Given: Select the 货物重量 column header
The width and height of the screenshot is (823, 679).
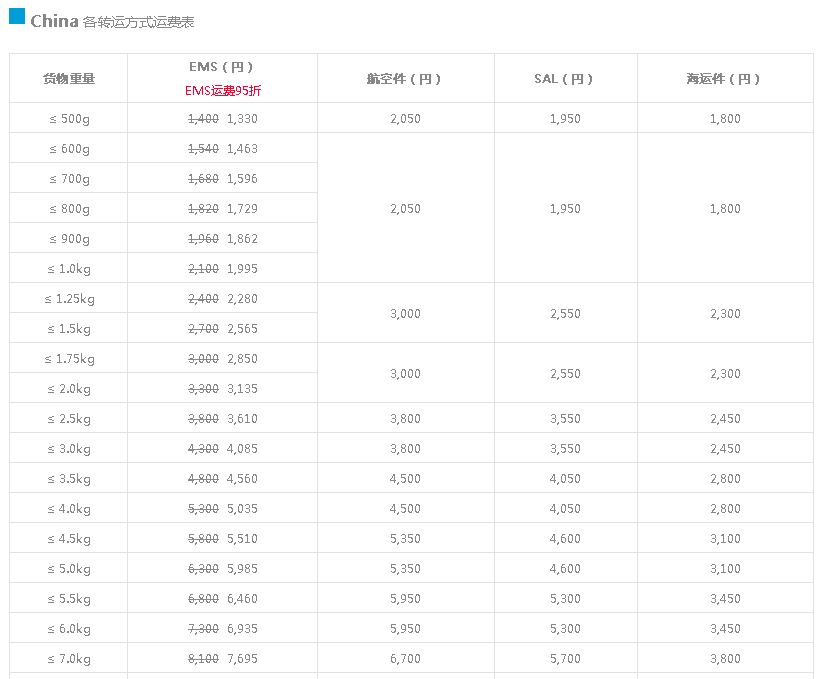Looking at the screenshot, I should click(69, 79).
